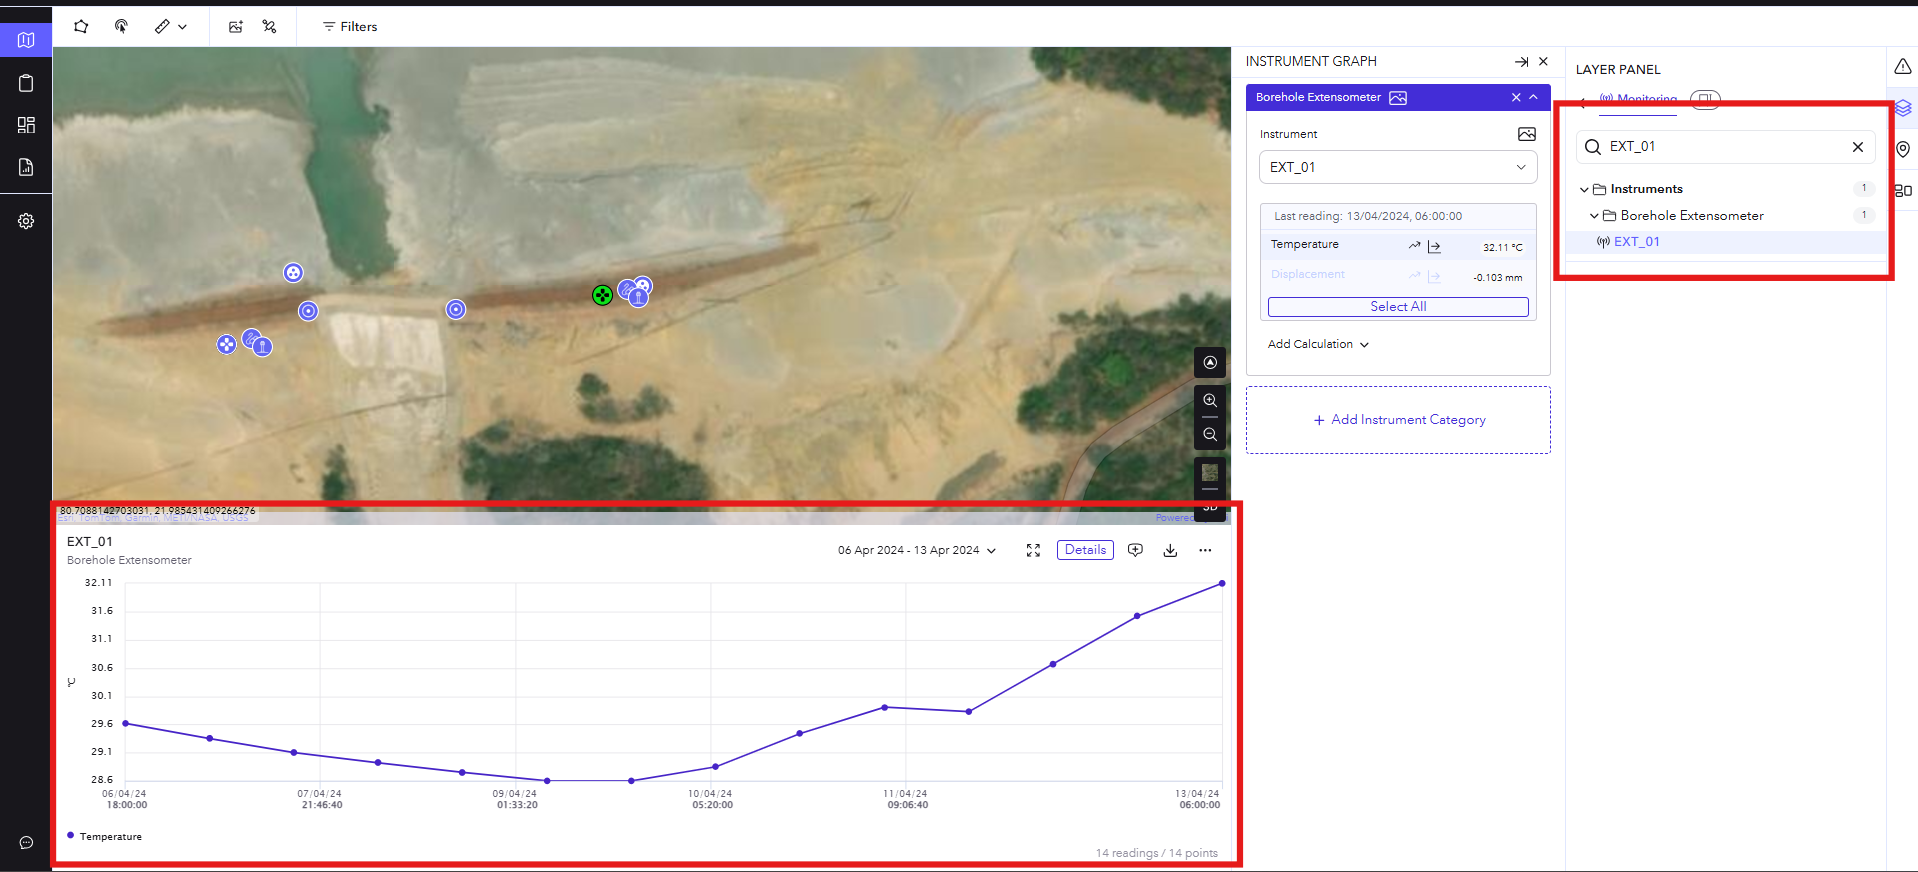Select the pointer location tool in toolbar
The height and width of the screenshot is (872, 1918).
tap(121, 27)
